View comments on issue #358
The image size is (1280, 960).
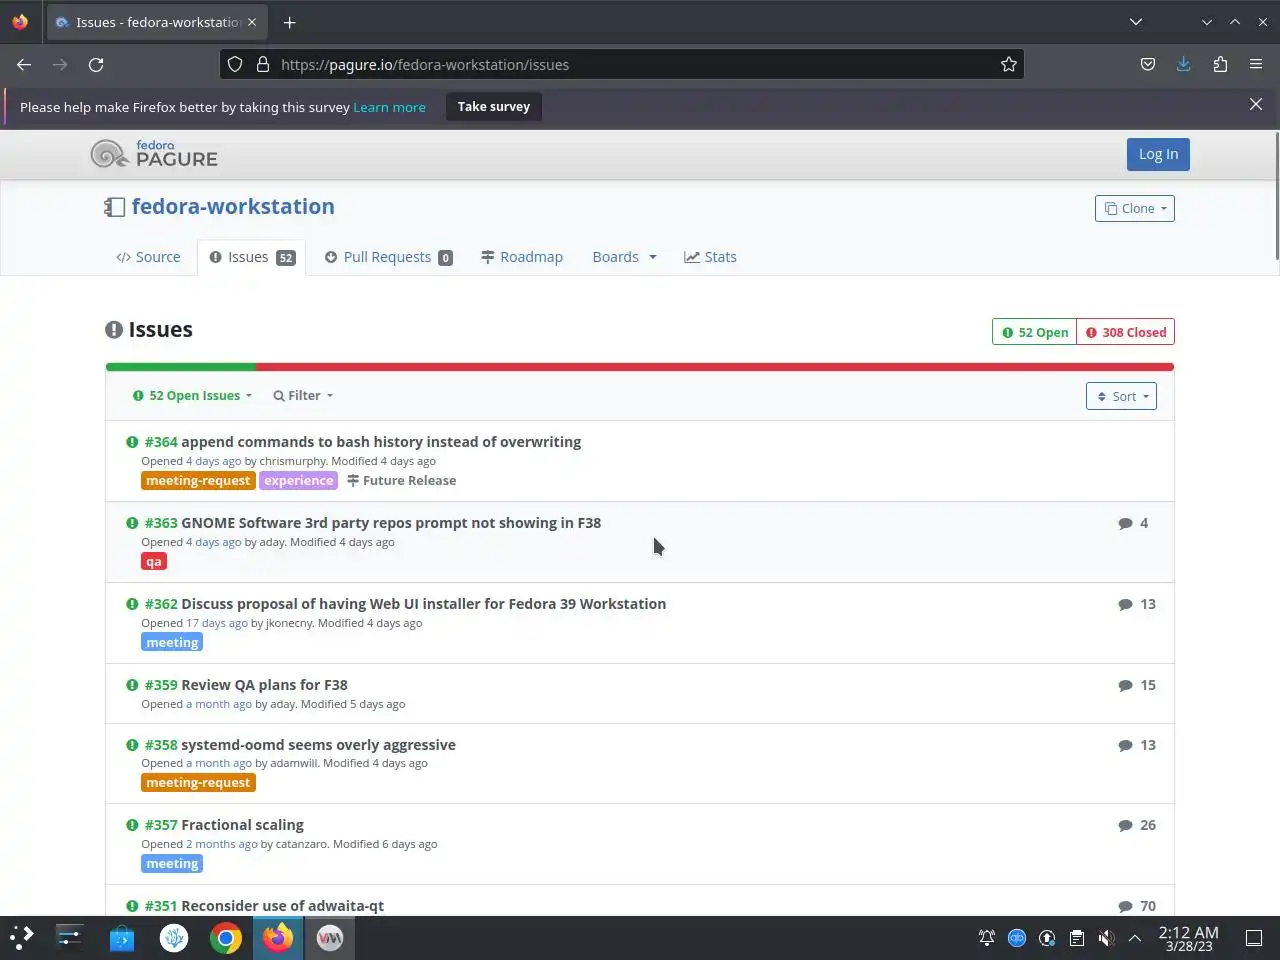[x=1137, y=745]
